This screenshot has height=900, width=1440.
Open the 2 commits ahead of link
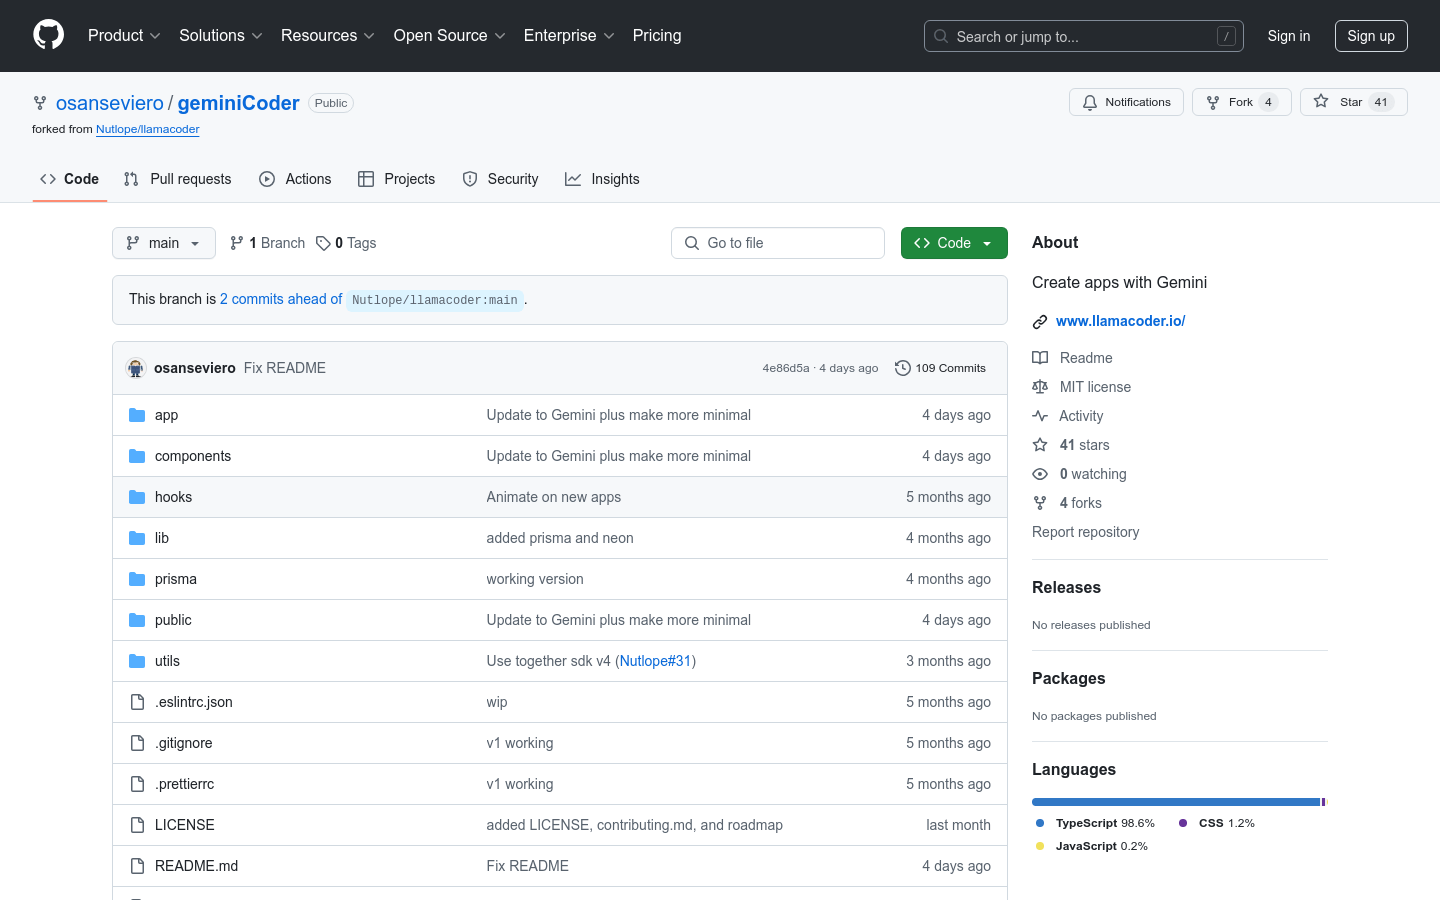(x=281, y=299)
